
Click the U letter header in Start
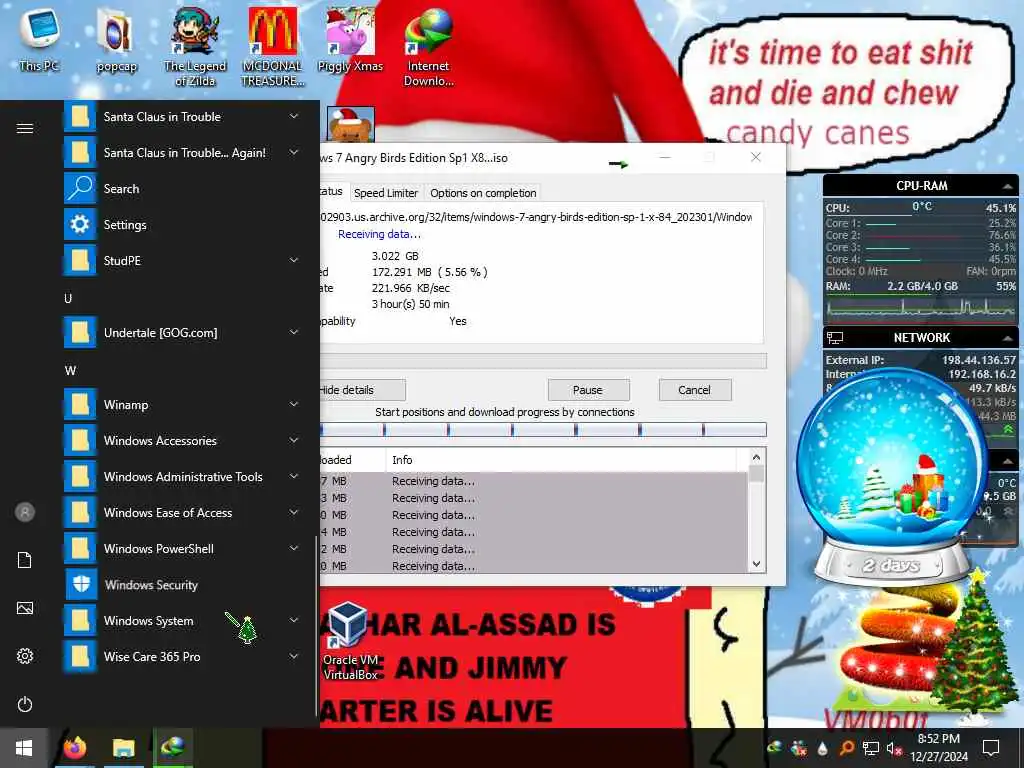point(68,298)
